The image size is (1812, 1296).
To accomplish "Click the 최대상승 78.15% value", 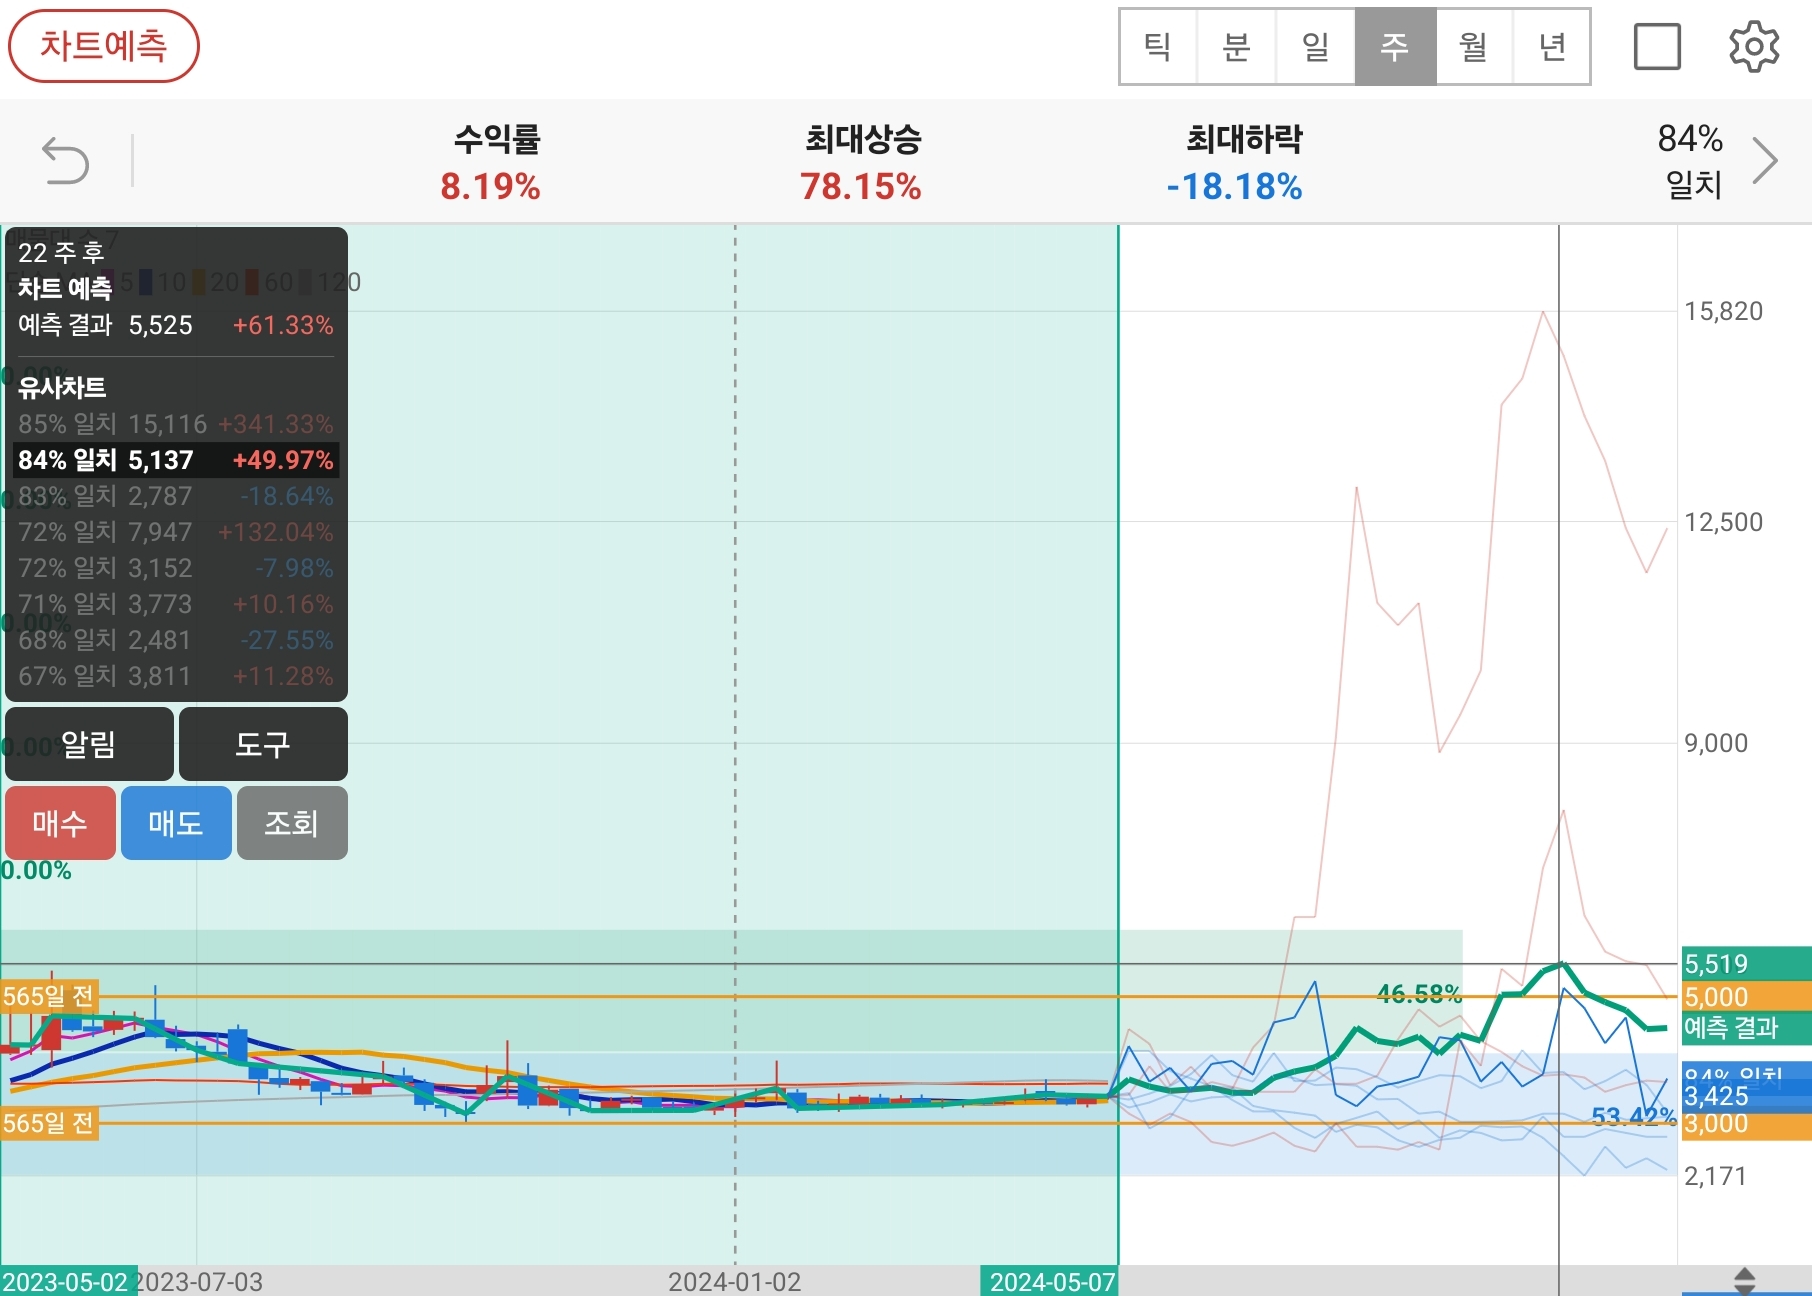I will pos(861,186).
